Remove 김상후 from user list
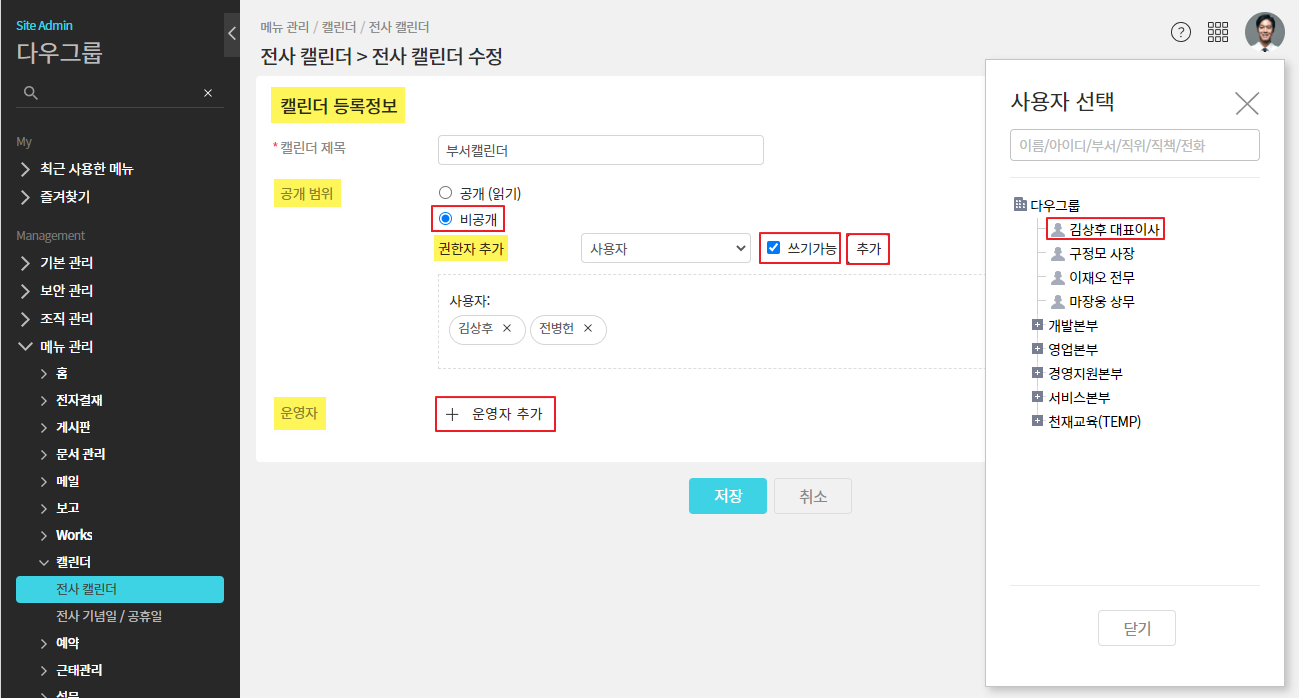 (x=507, y=328)
